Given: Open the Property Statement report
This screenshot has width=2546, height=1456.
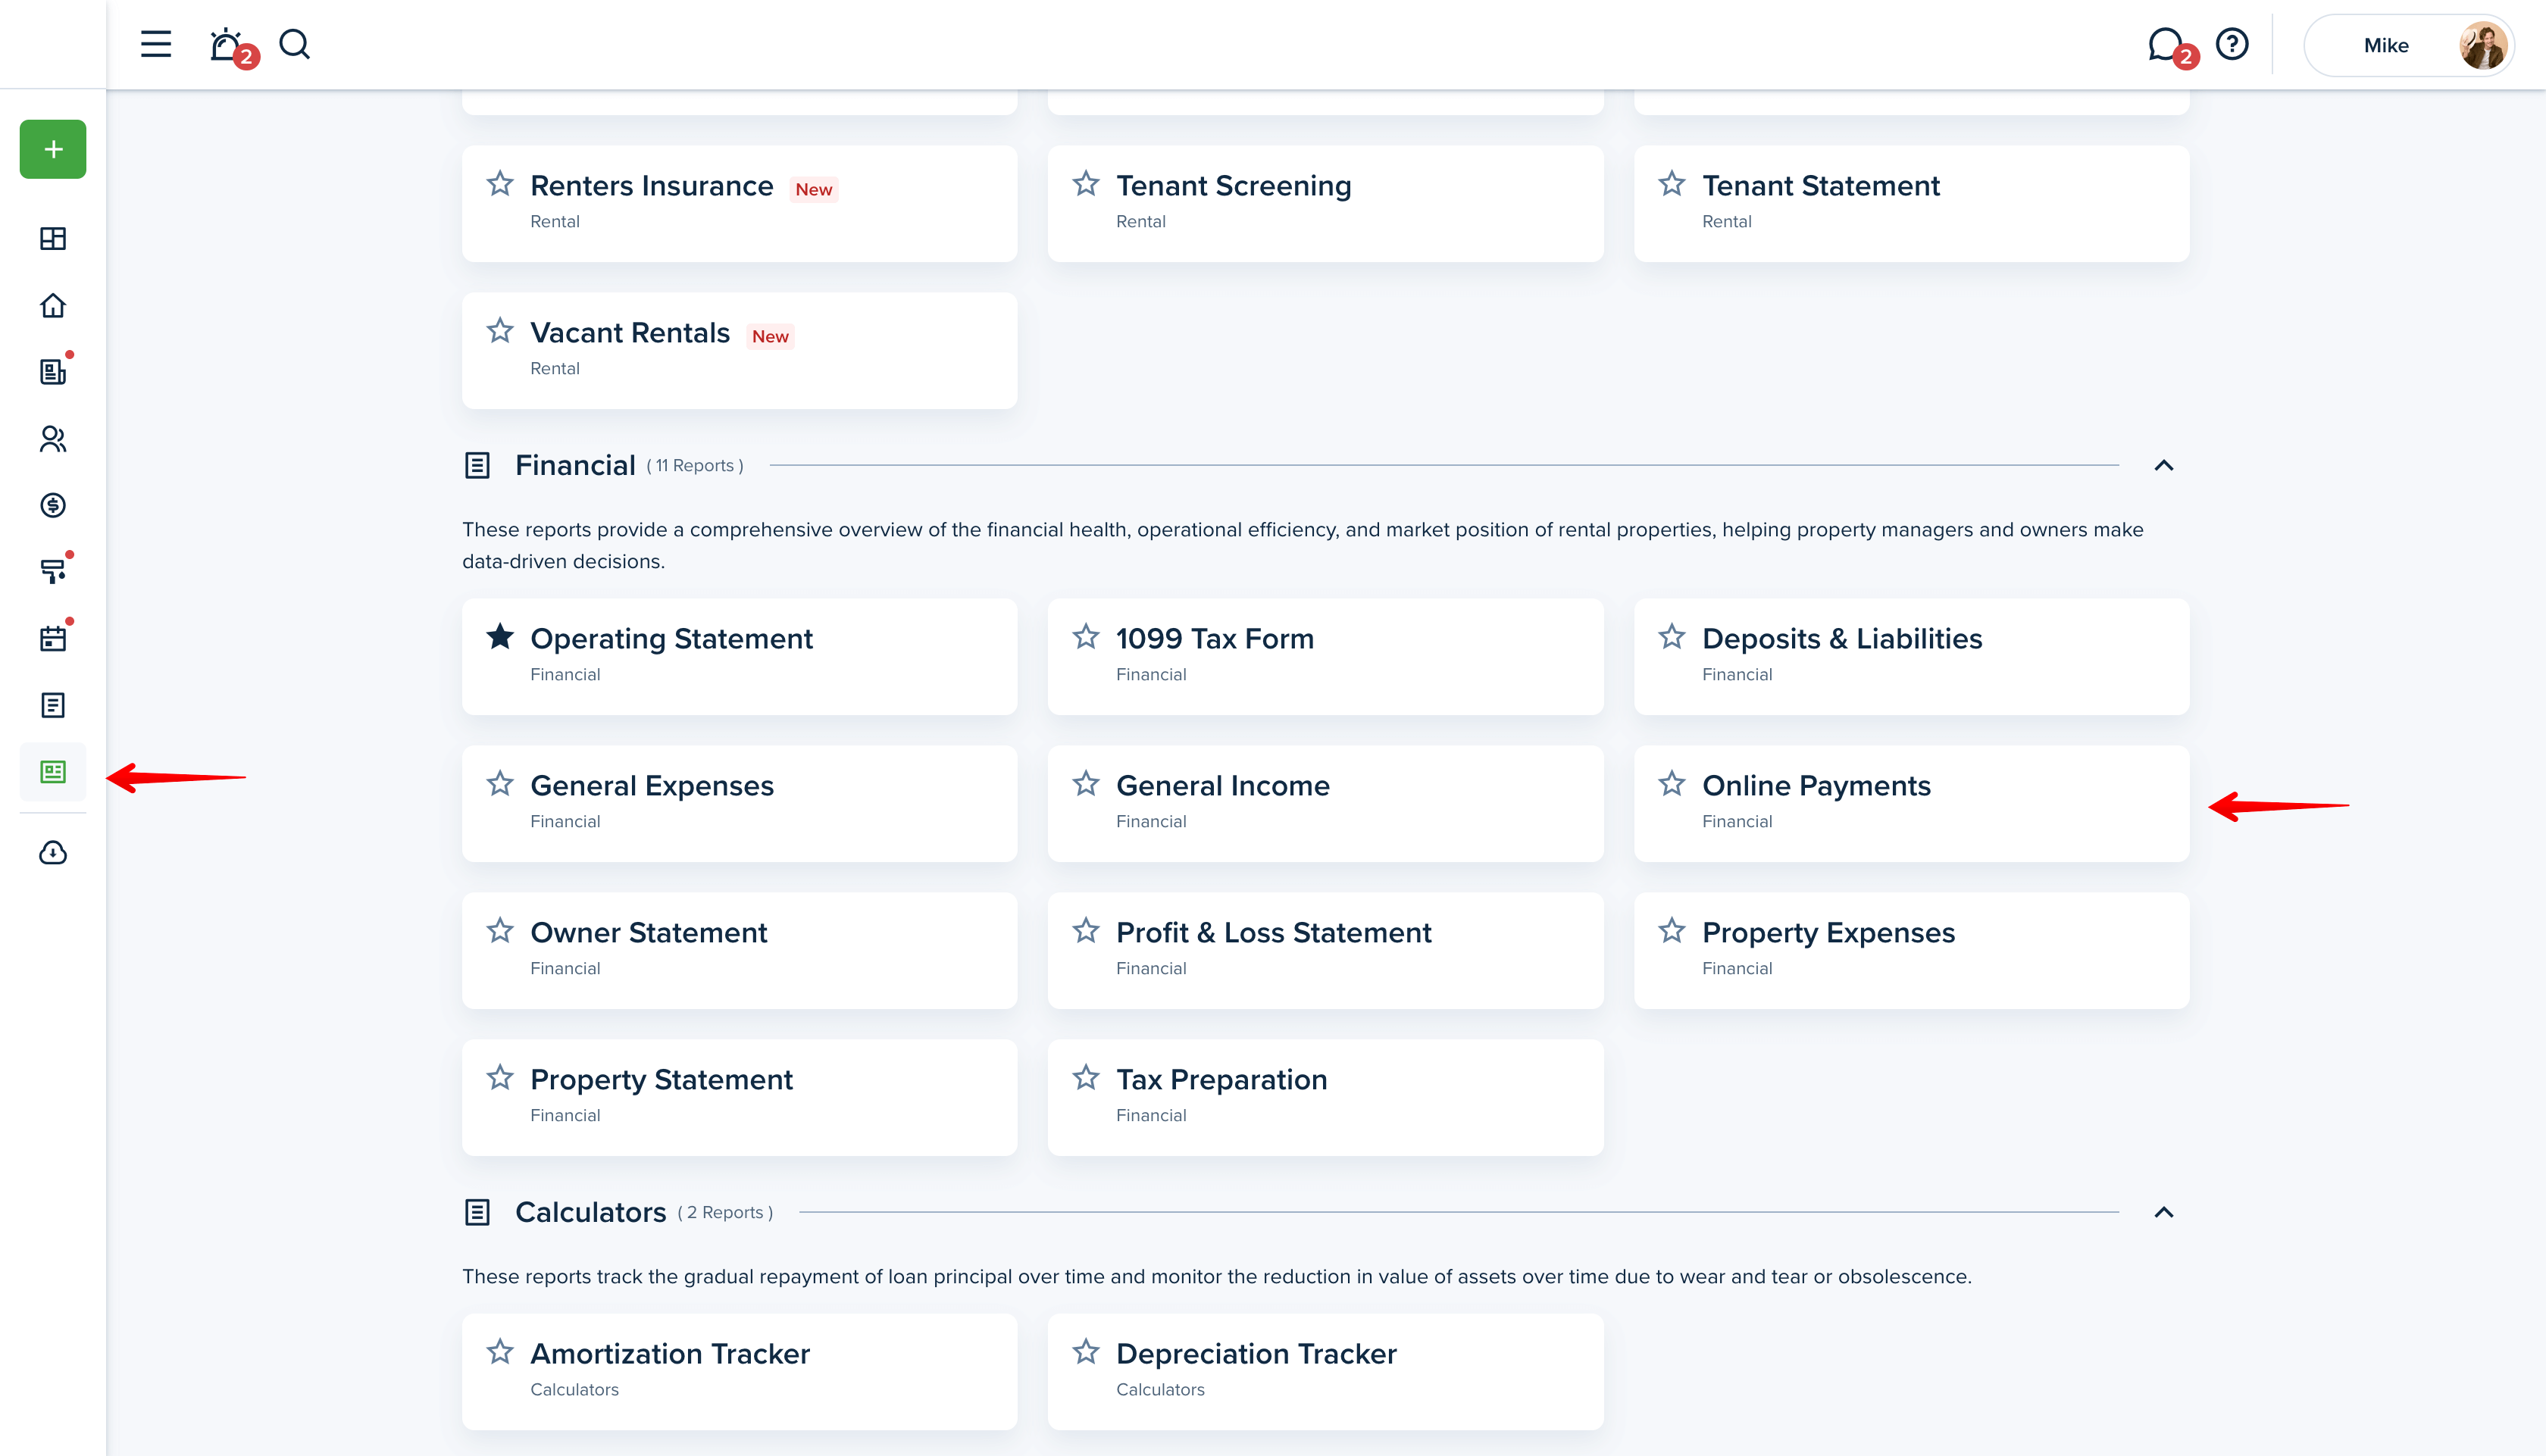Looking at the screenshot, I should [740, 1098].
